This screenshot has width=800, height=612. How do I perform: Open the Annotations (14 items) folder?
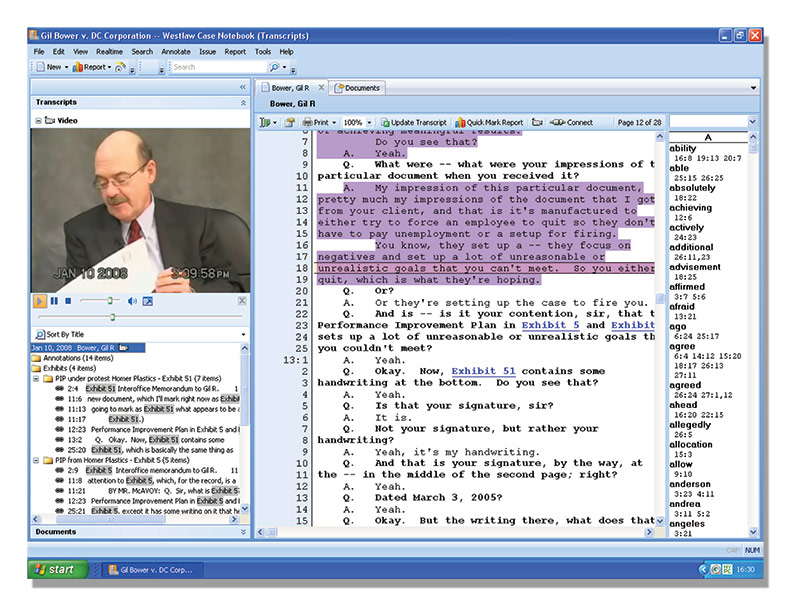tap(72, 358)
